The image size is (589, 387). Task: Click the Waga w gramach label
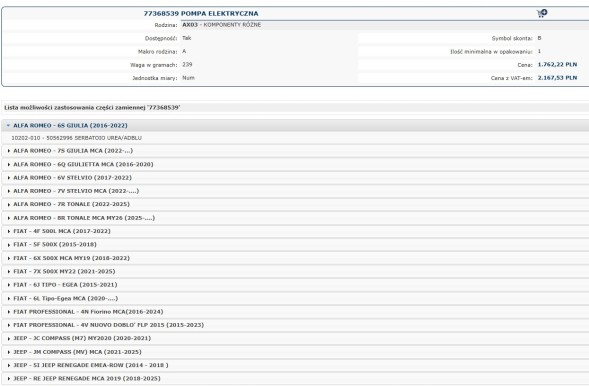click(153, 65)
